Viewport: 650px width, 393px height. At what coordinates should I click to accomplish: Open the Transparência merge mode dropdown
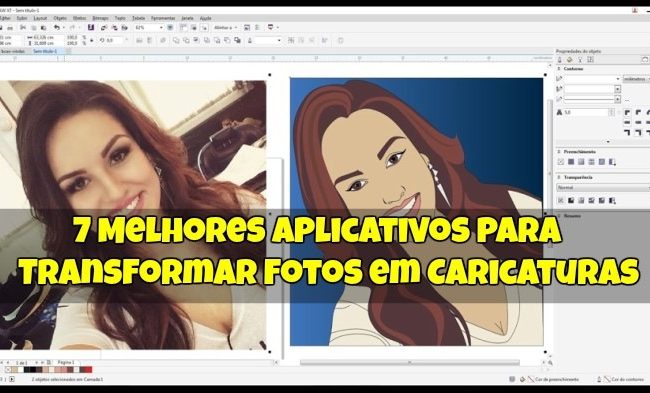603,187
